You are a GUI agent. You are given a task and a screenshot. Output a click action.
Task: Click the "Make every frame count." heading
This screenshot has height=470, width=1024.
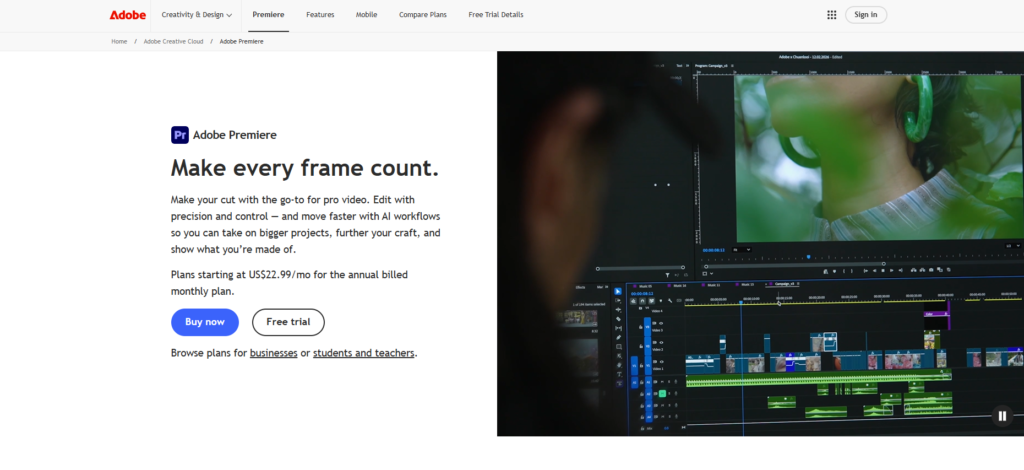click(x=304, y=168)
